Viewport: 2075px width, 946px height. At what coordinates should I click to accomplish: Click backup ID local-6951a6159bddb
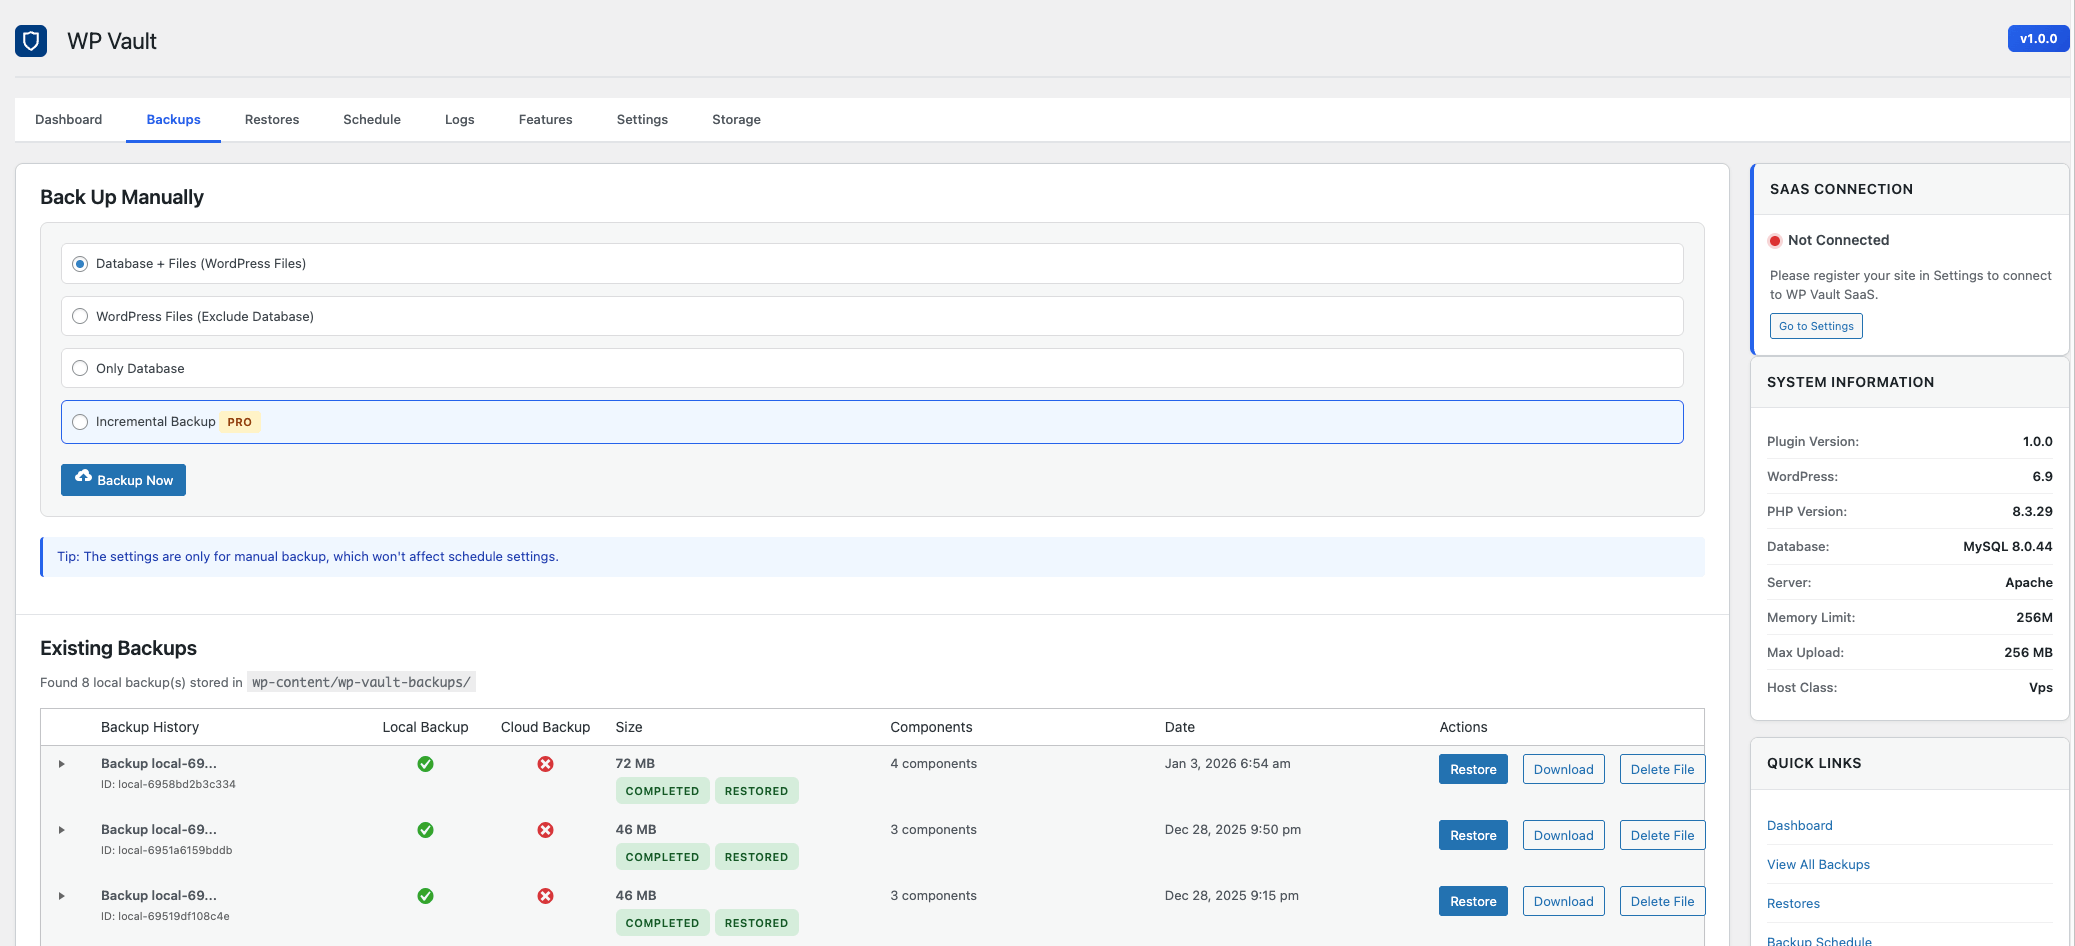(167, 851)
